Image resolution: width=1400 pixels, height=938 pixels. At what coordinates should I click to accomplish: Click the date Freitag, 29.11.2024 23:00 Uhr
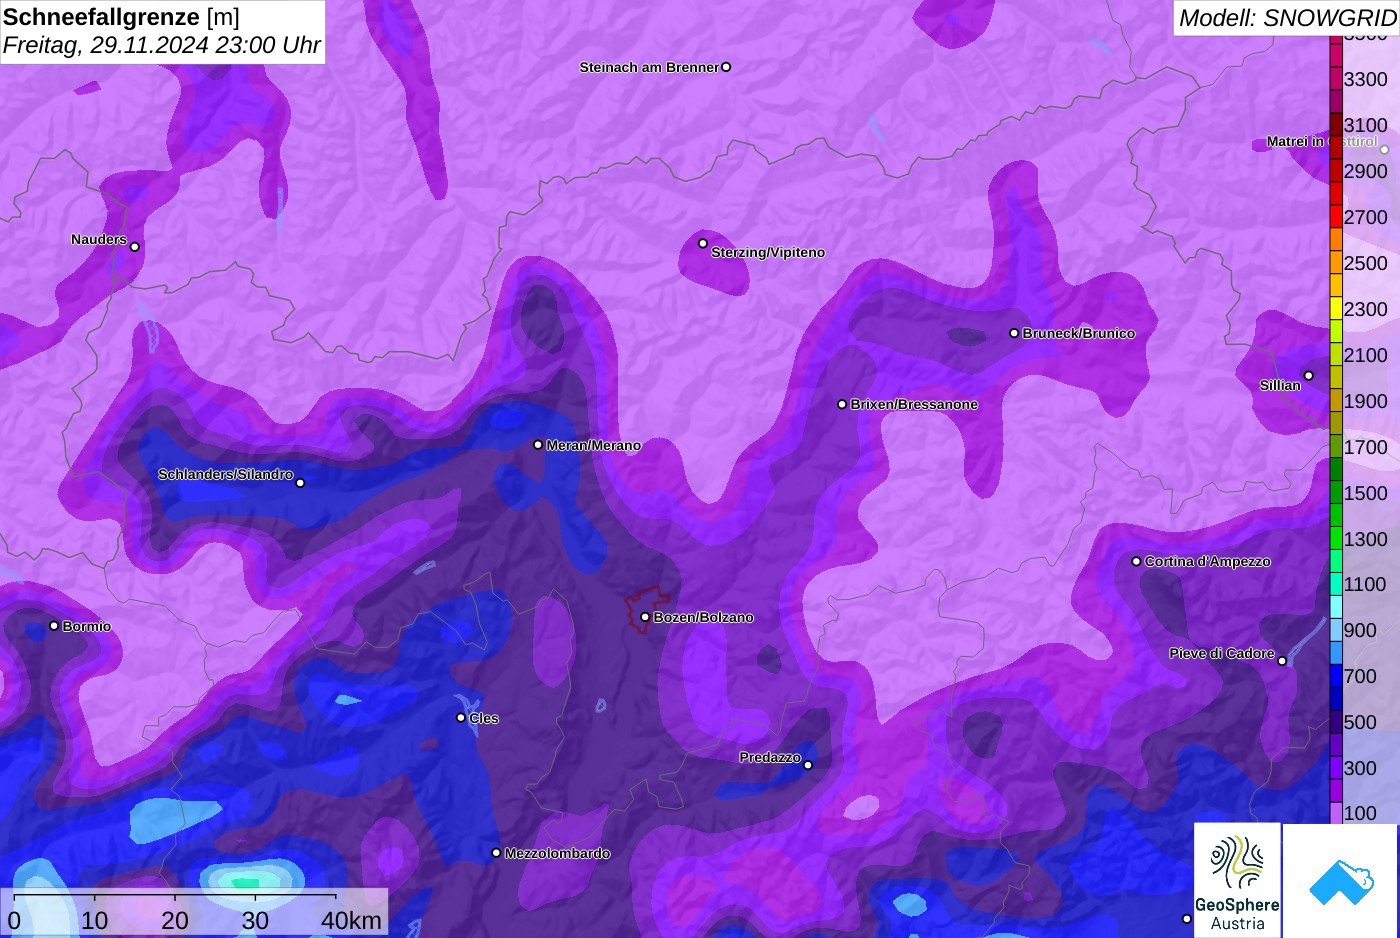162,45
